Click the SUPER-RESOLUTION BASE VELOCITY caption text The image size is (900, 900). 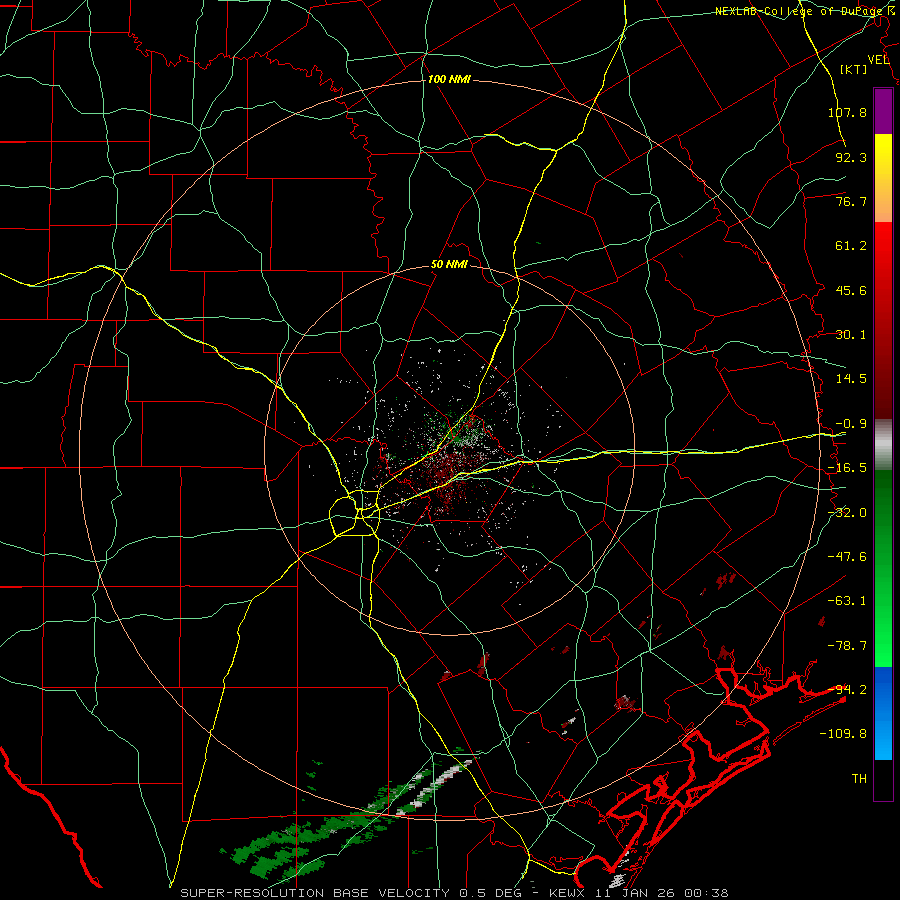click(x=317, y=893)
